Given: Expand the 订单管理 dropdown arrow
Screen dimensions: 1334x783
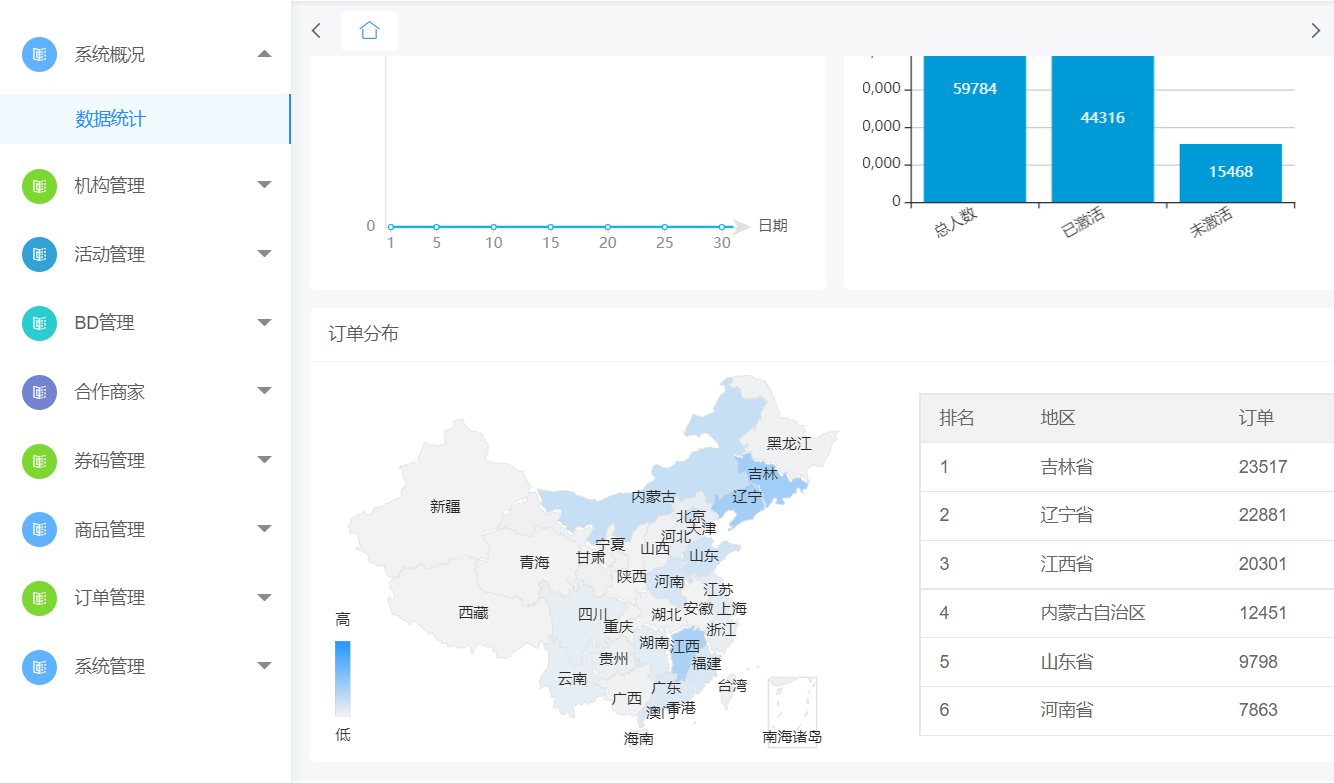Looking at the screenshot, I should click(x=264, y=598).
